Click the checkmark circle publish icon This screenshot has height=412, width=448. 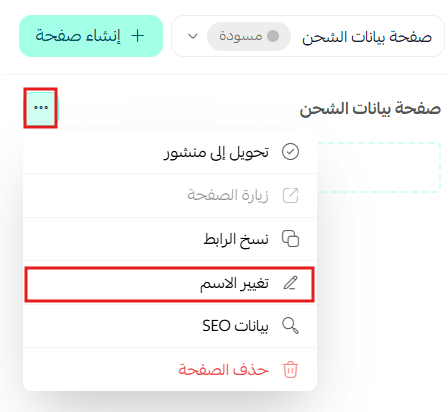pyautogui.click(x=290, y=152)
